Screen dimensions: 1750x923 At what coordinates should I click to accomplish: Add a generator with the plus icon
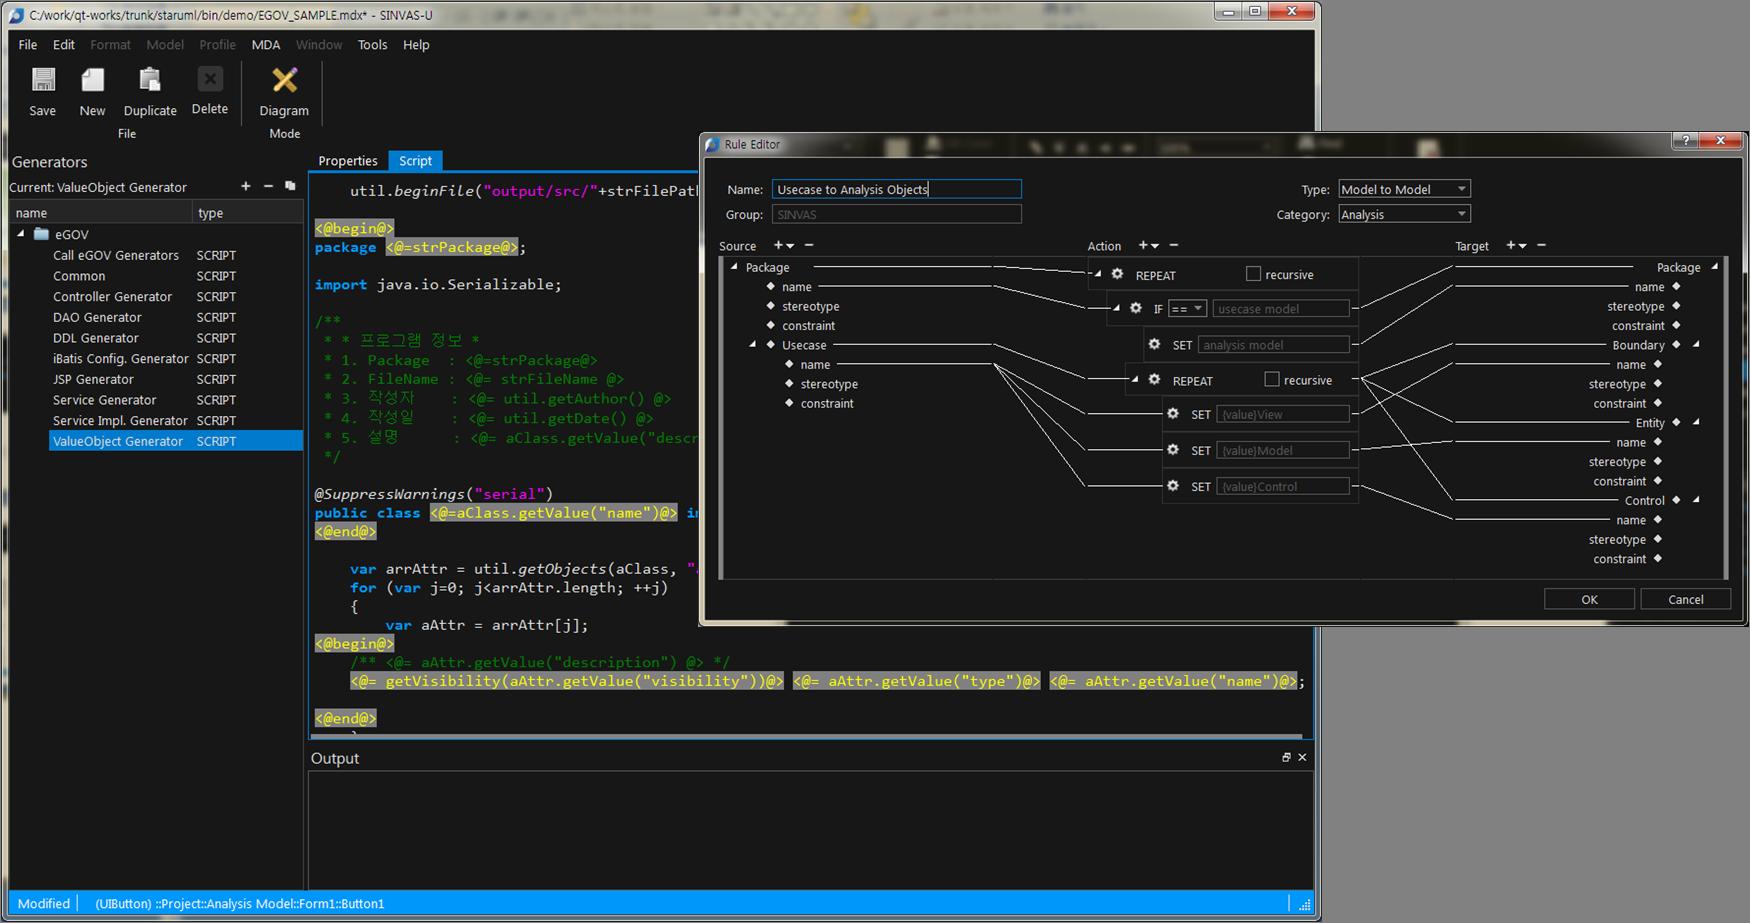click(x=246, y=186)
